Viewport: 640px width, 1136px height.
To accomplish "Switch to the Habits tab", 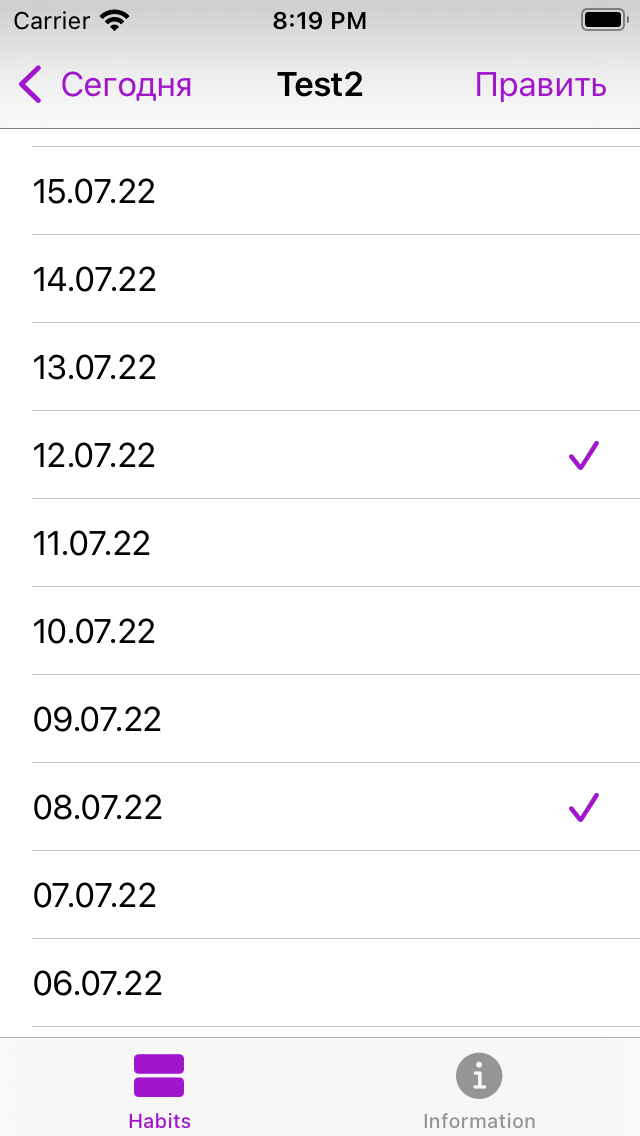I will tap(159, 1086).
